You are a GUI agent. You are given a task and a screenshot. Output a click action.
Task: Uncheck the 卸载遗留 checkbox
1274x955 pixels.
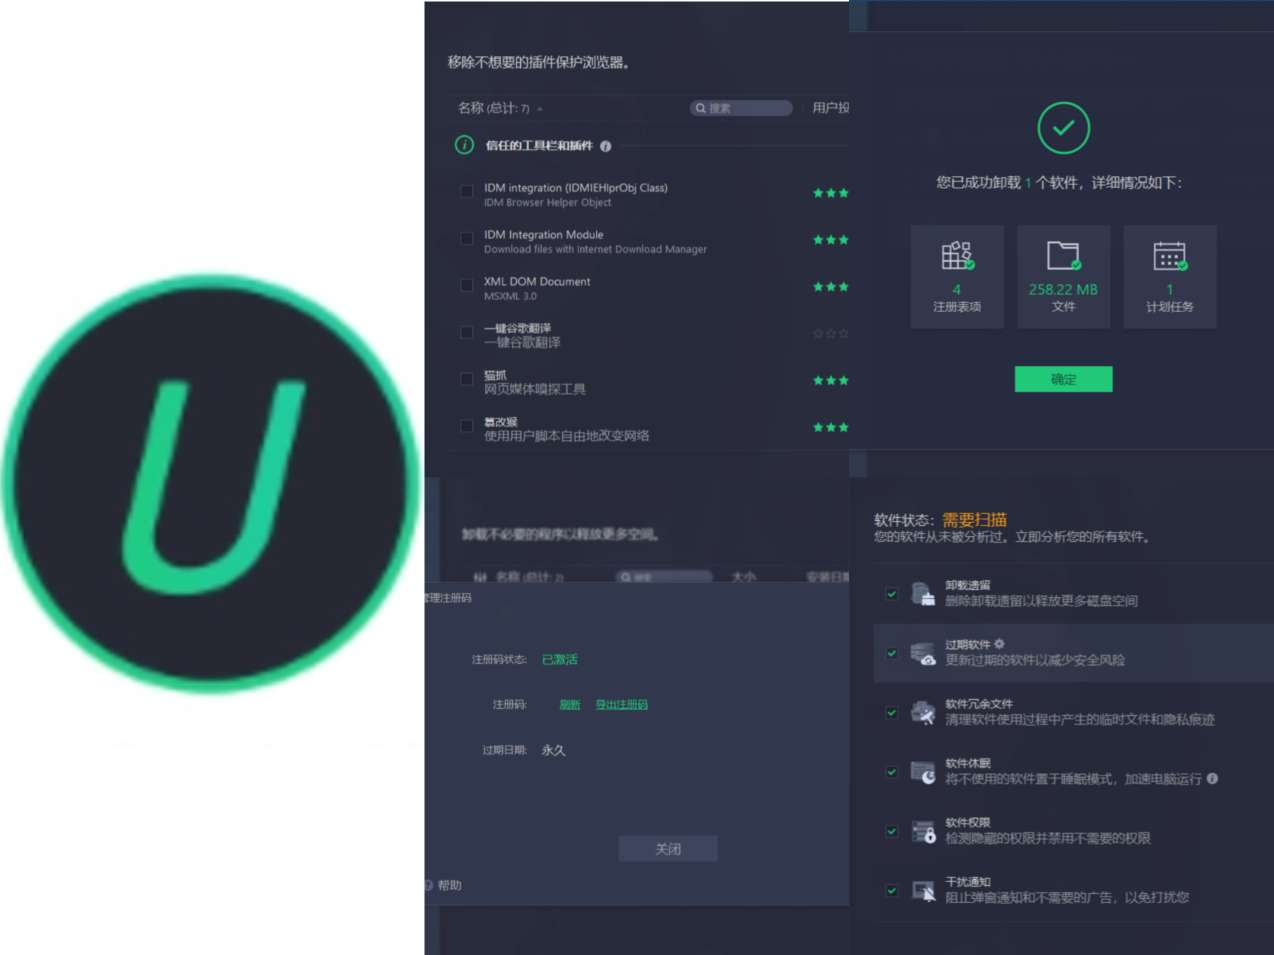pos(891,594)
